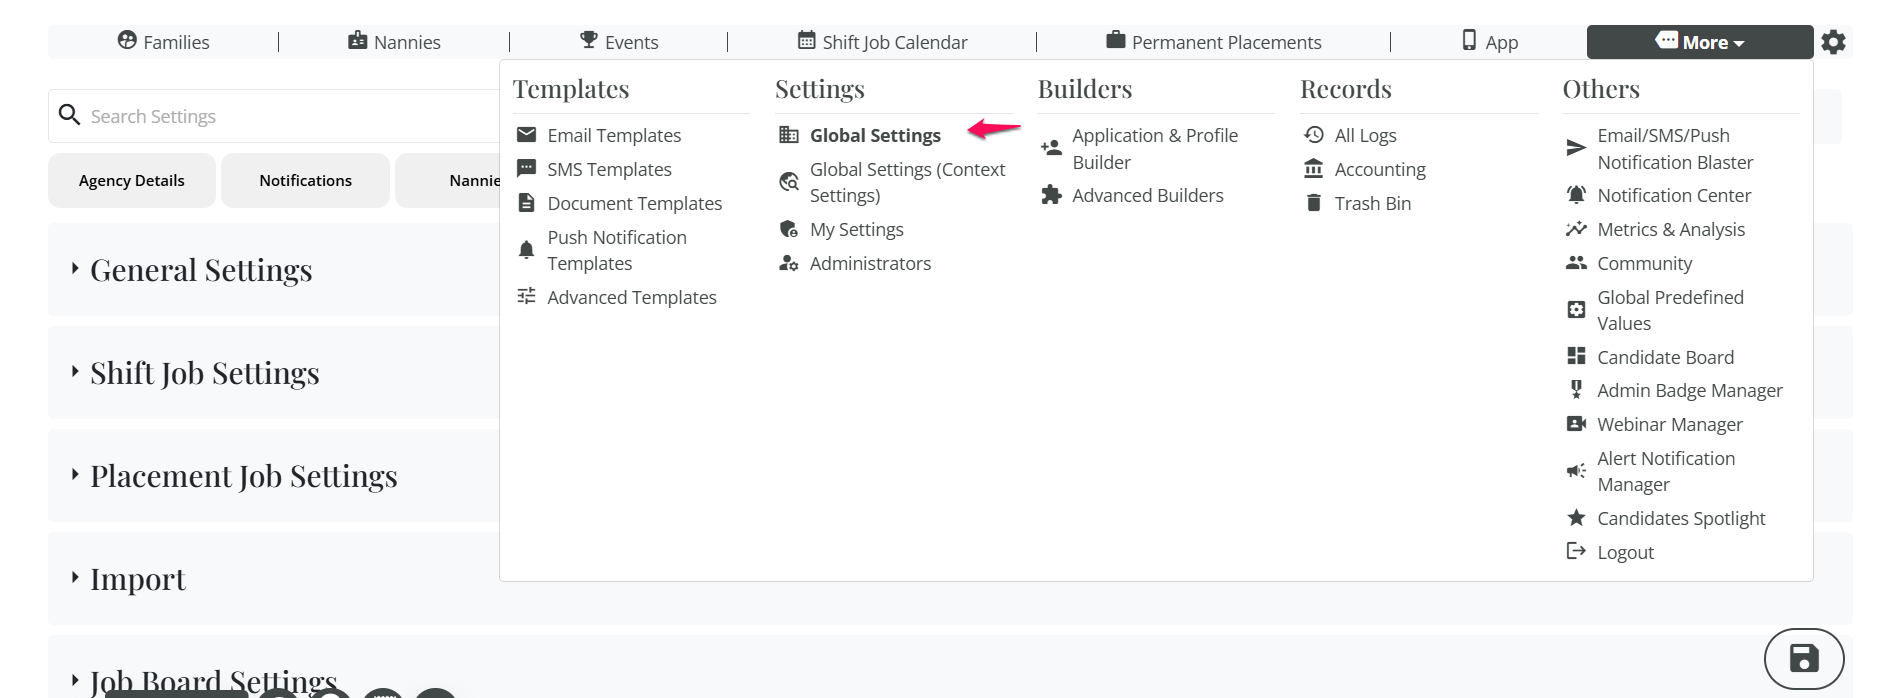1886x698 pixels.
Task: Open the More dropdown menu
Action: pyautogui.click(x=1699, y=42)
